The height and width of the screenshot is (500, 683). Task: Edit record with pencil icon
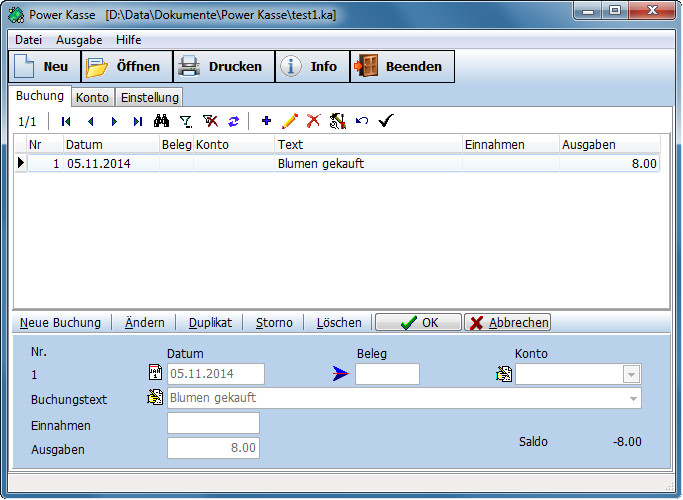point(290,121)
